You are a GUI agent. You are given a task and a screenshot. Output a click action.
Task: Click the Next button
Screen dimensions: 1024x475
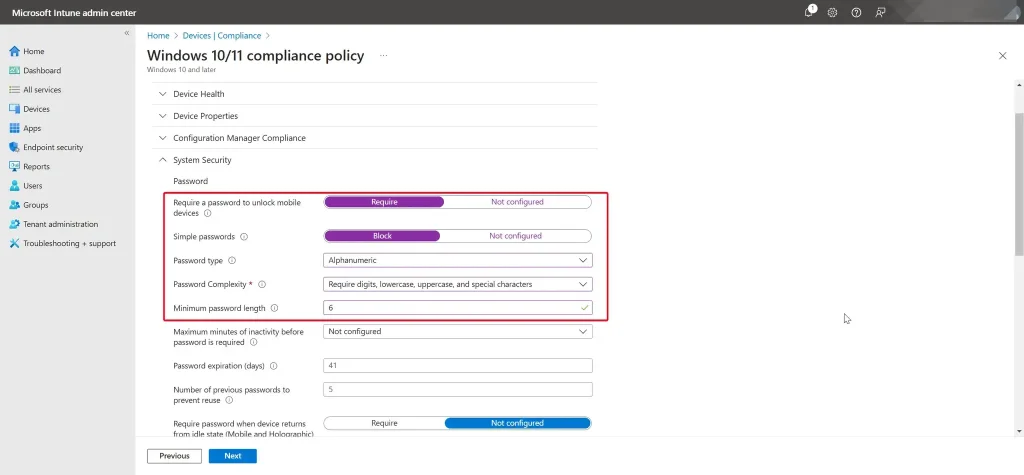(x=232, y=456)
